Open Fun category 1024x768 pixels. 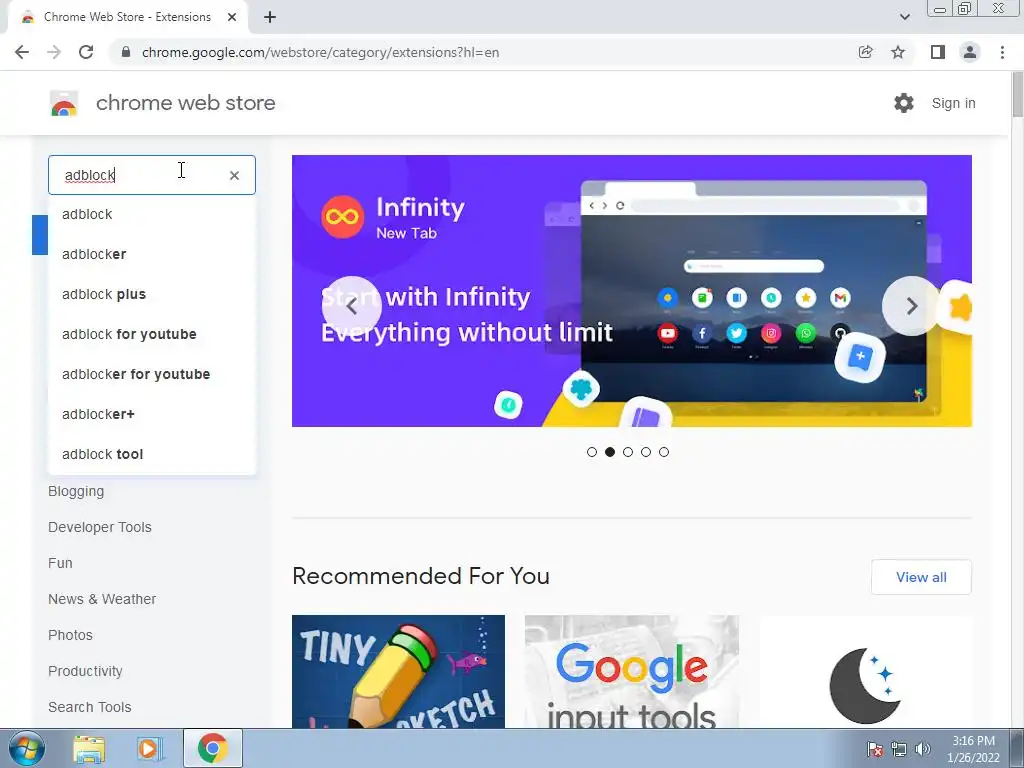60,563
